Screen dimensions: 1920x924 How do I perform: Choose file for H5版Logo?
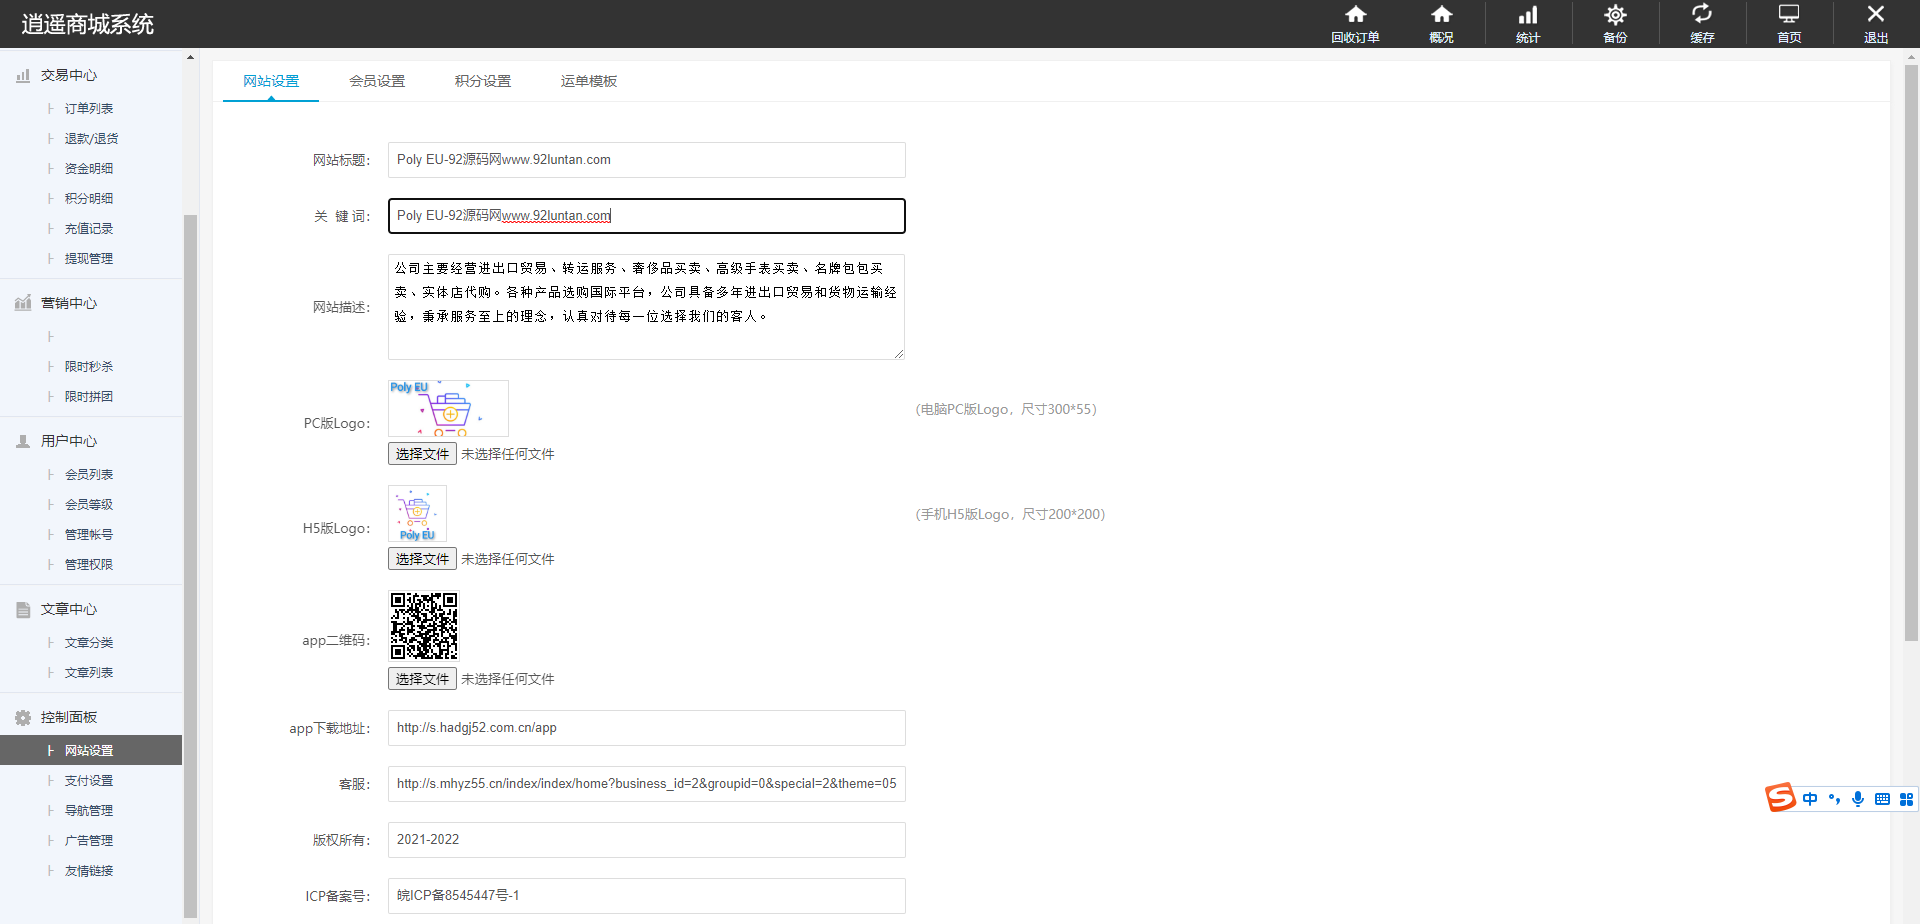point(422,559)
